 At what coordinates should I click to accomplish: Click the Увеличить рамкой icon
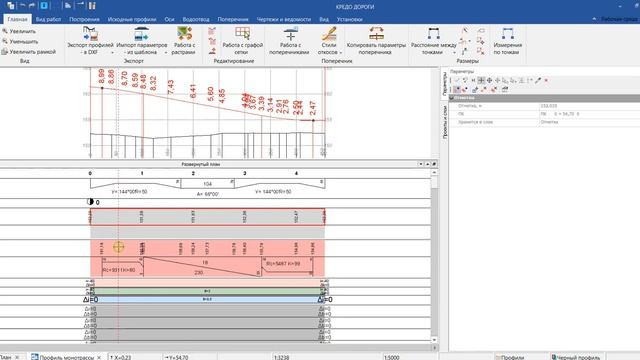[4, 51]
